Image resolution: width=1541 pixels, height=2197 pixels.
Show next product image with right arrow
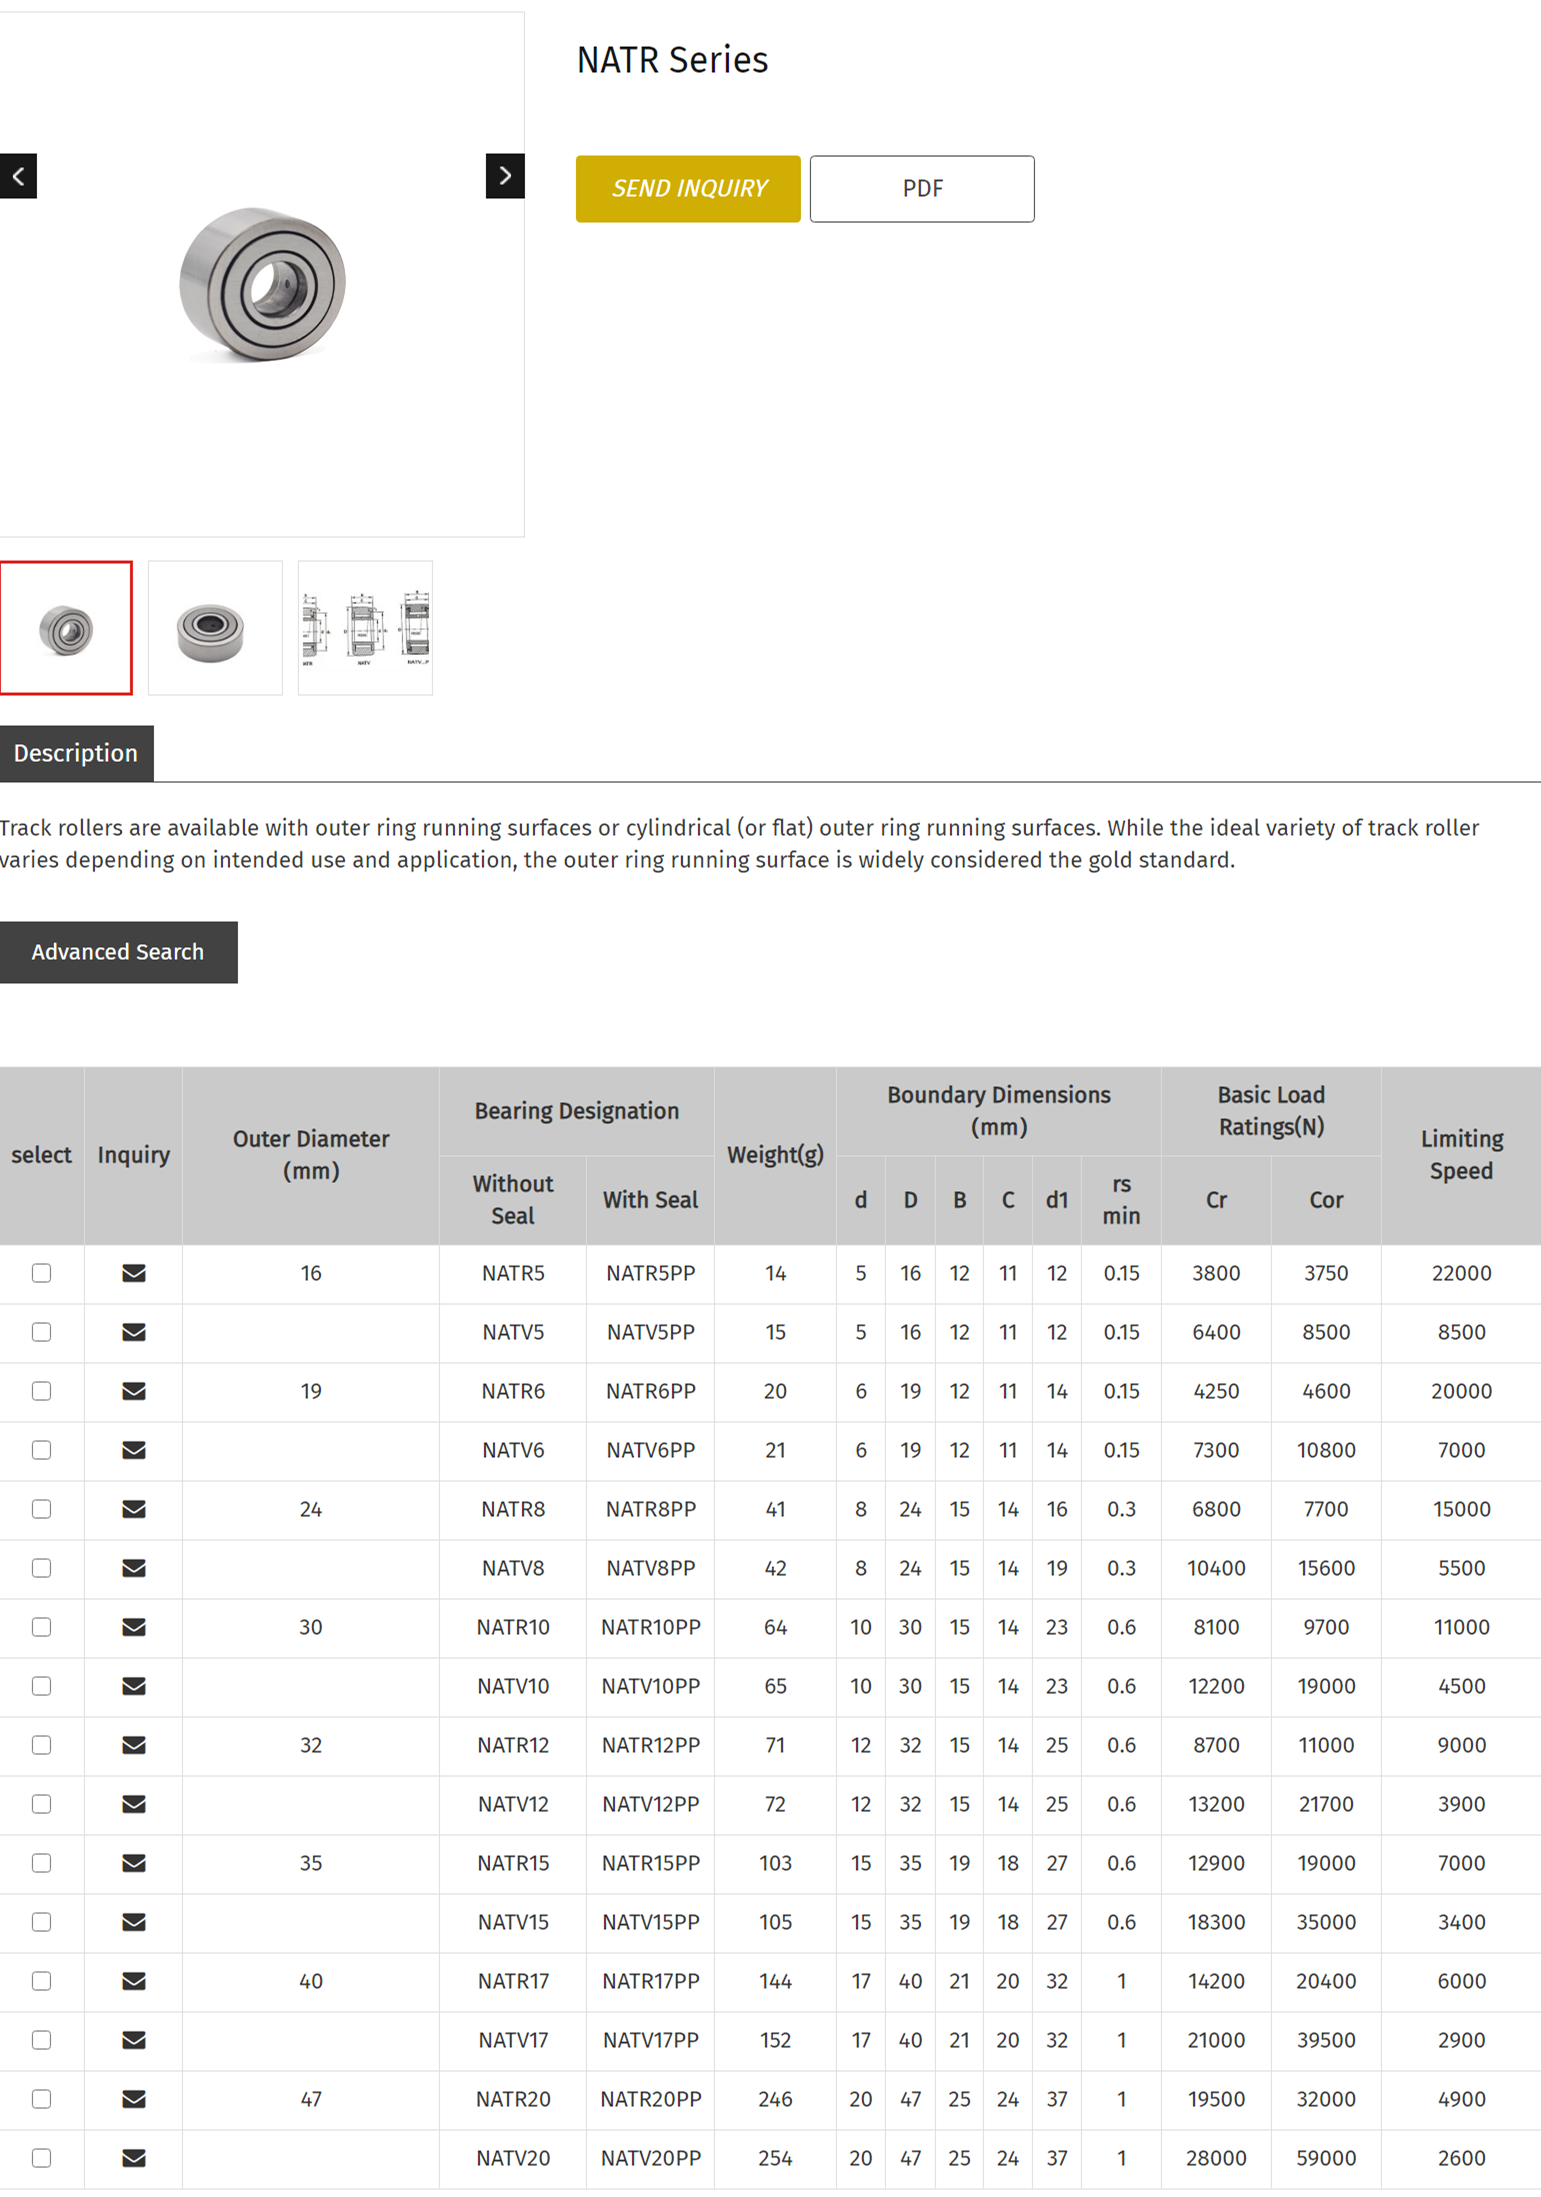tap(505, 176)
